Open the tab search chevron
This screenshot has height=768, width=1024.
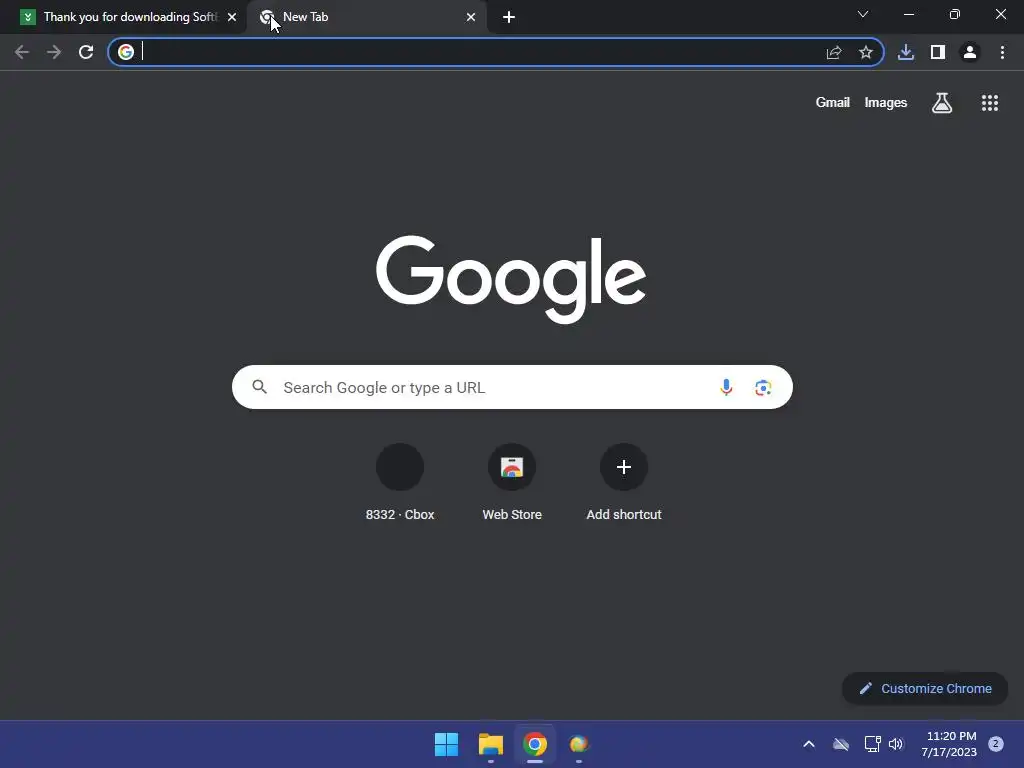(x=863, y=14)
